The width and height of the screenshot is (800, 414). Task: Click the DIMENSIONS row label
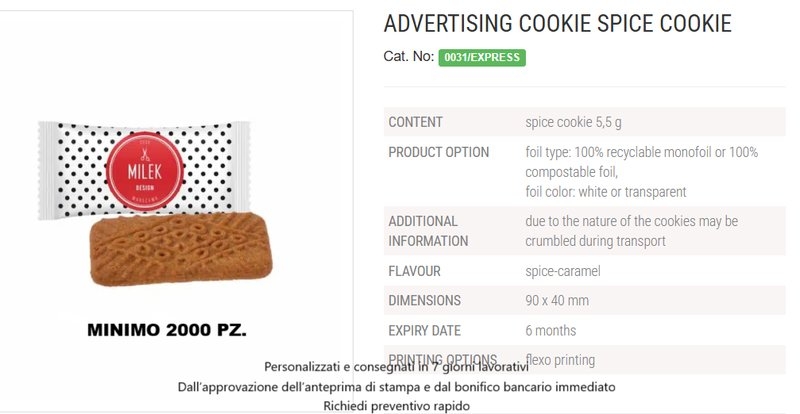point(424,300)
